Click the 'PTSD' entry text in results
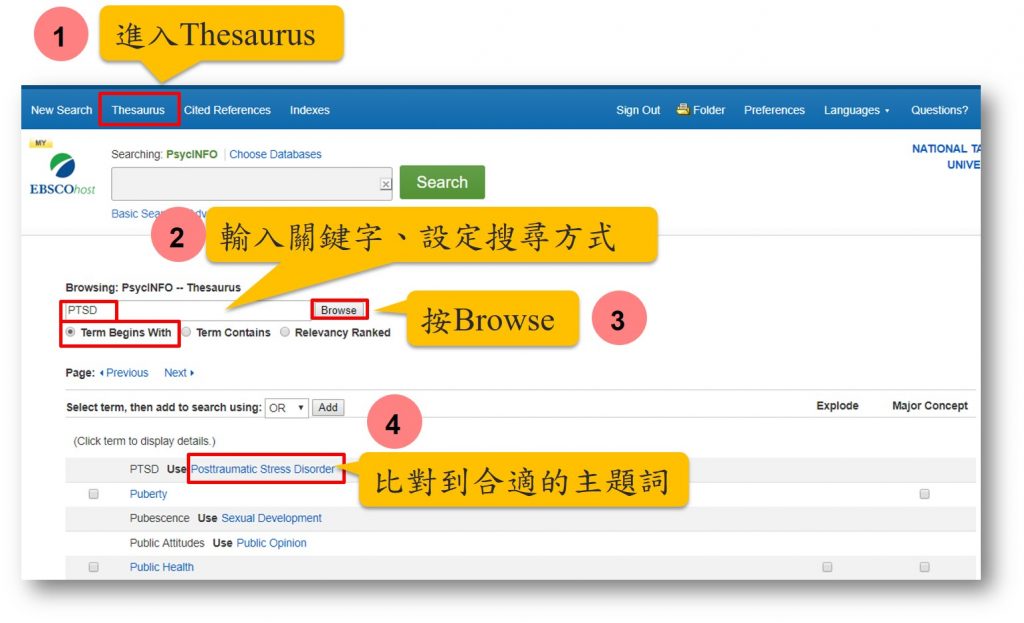 point(144,469)
